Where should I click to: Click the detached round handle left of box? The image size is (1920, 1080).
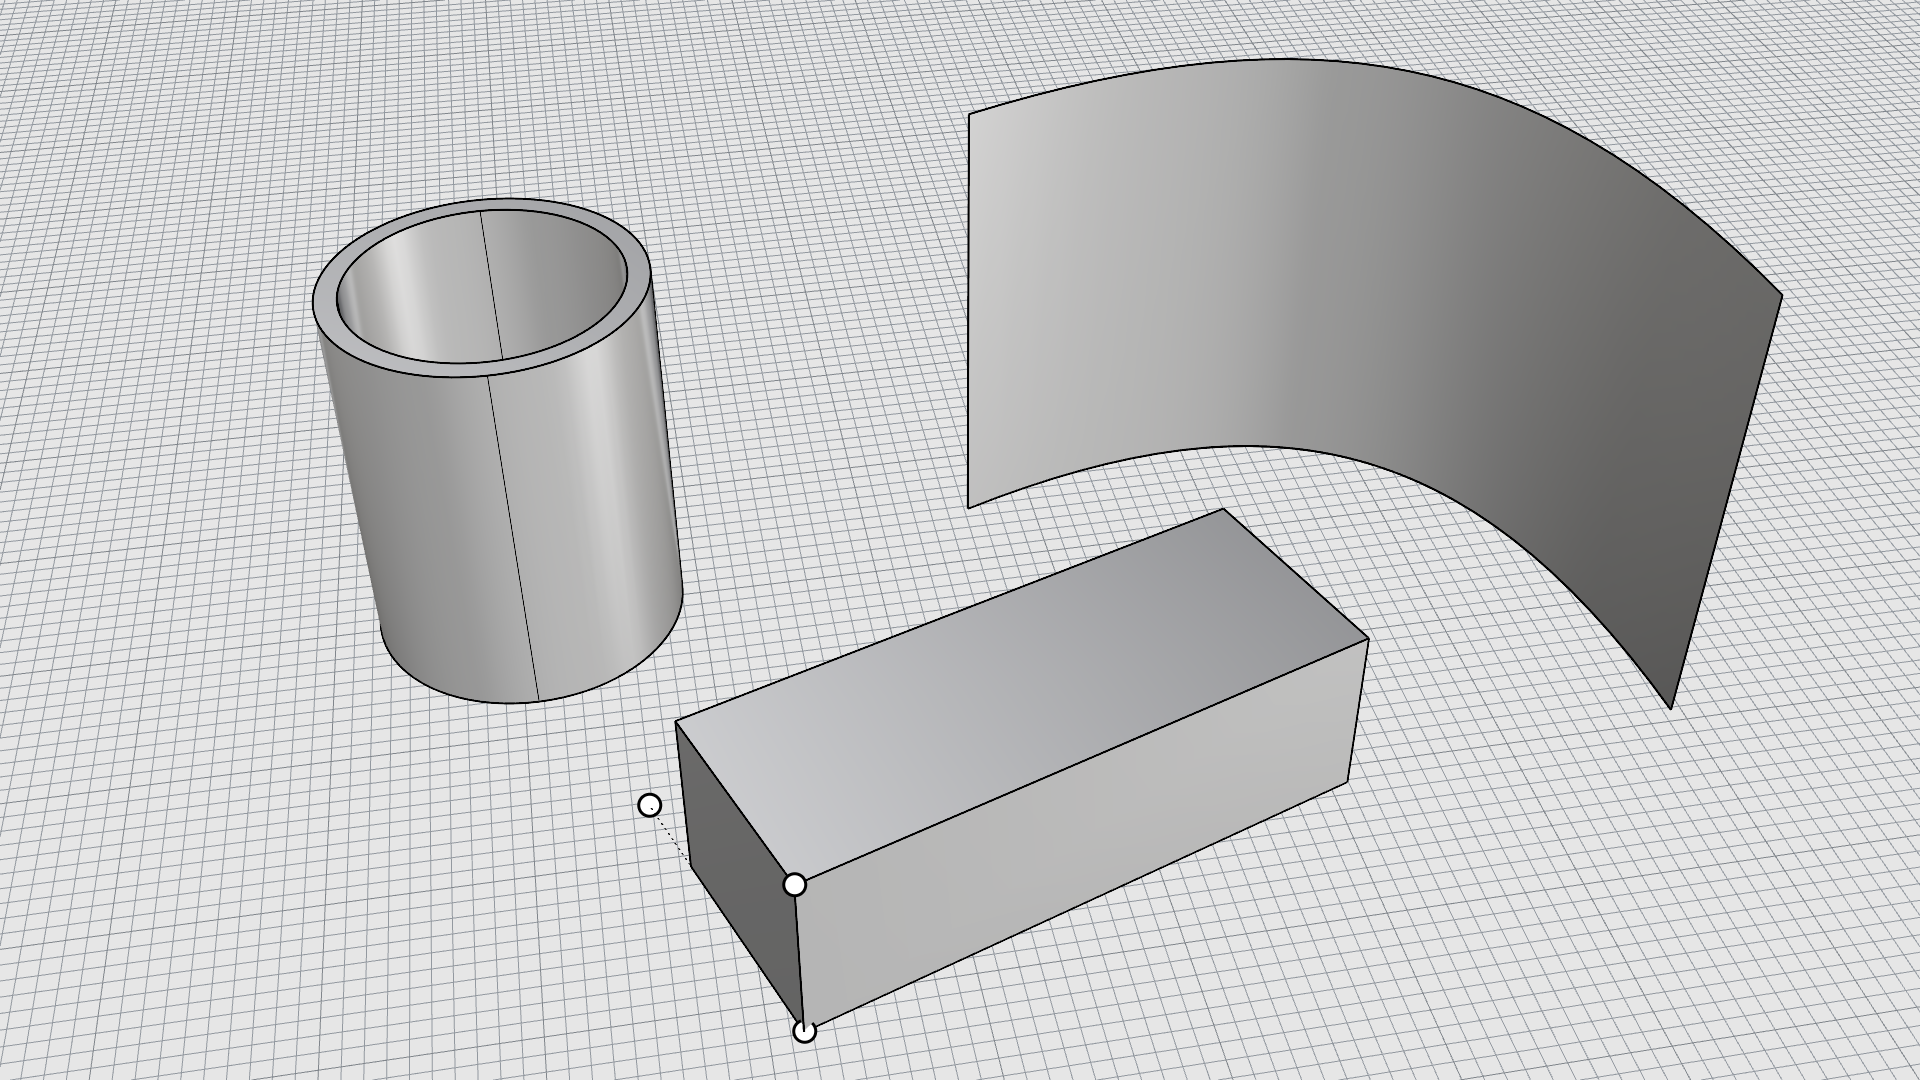(x=650, y=805)
